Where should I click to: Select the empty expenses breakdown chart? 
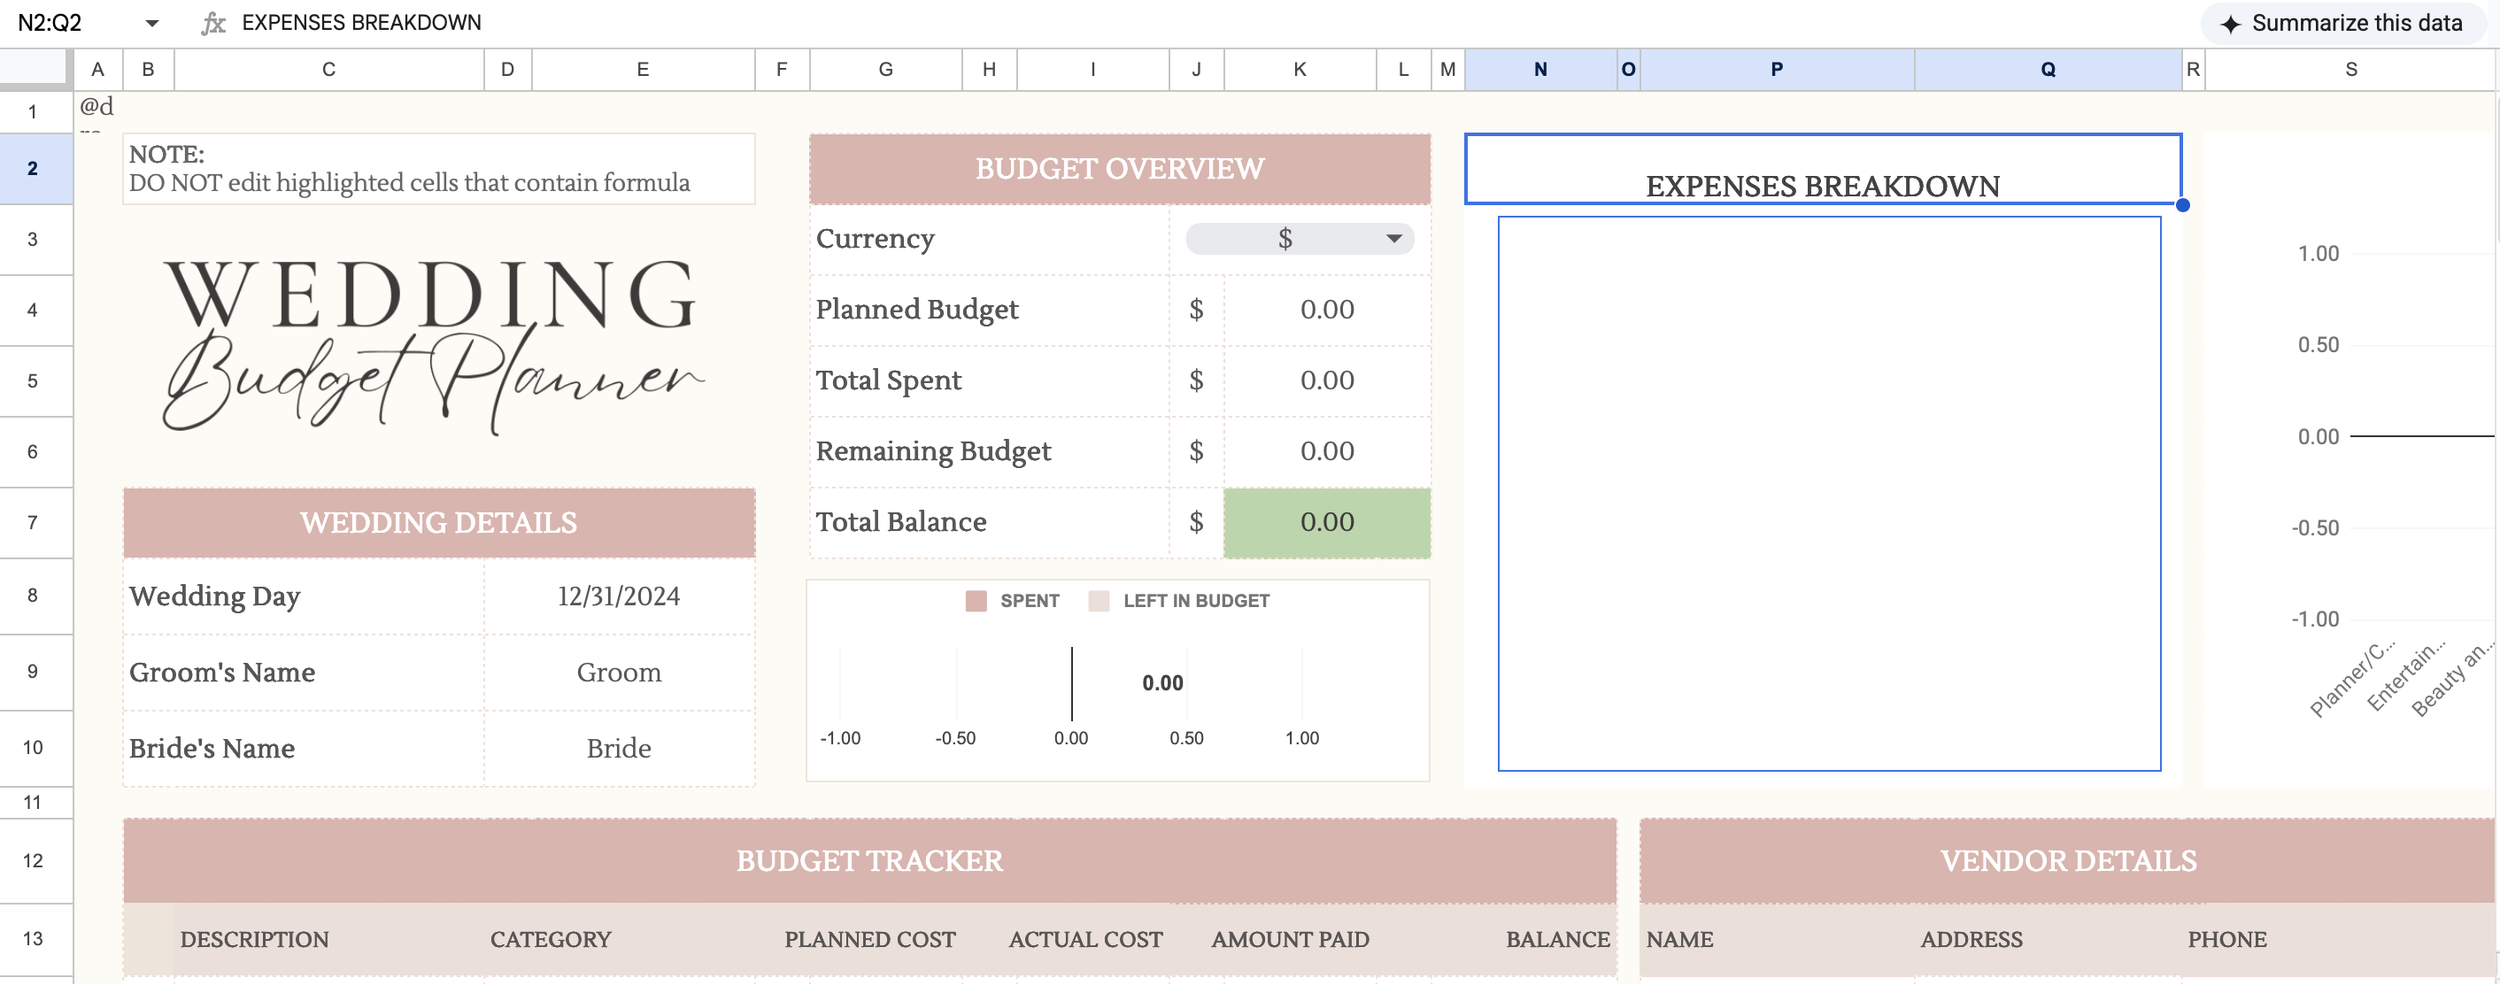pos(1829,494)
